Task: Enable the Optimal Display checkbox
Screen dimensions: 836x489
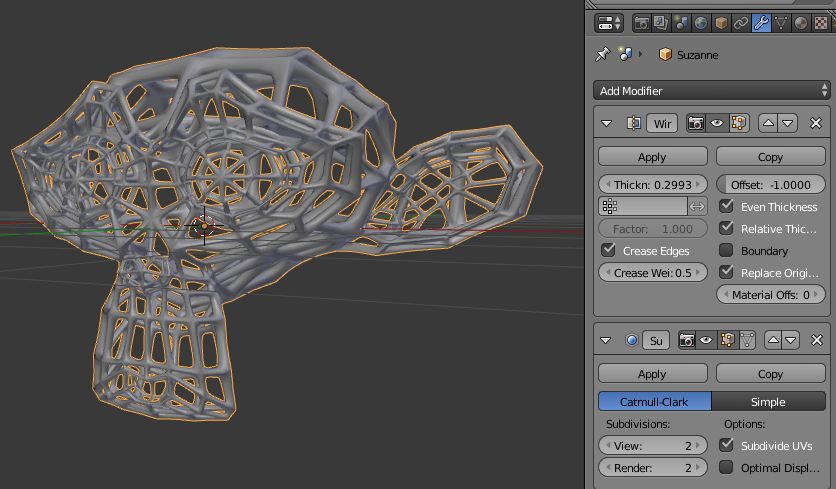Action: tap(726, 467)
